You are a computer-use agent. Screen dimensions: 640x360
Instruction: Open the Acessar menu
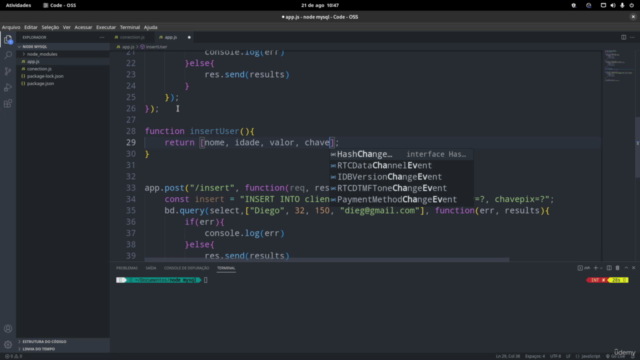point(83,27)
